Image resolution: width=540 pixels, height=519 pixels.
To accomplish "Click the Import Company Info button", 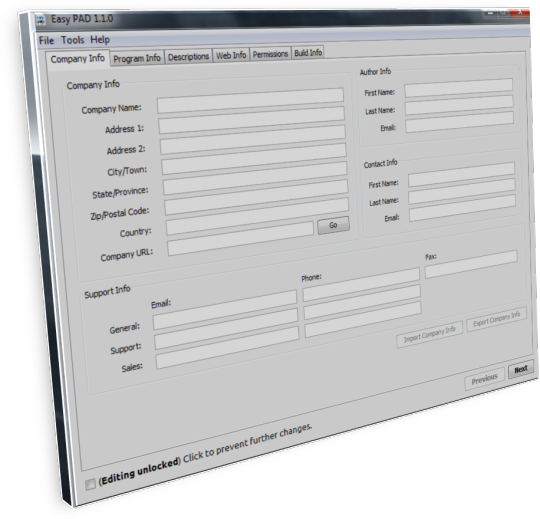I will 429,335.
